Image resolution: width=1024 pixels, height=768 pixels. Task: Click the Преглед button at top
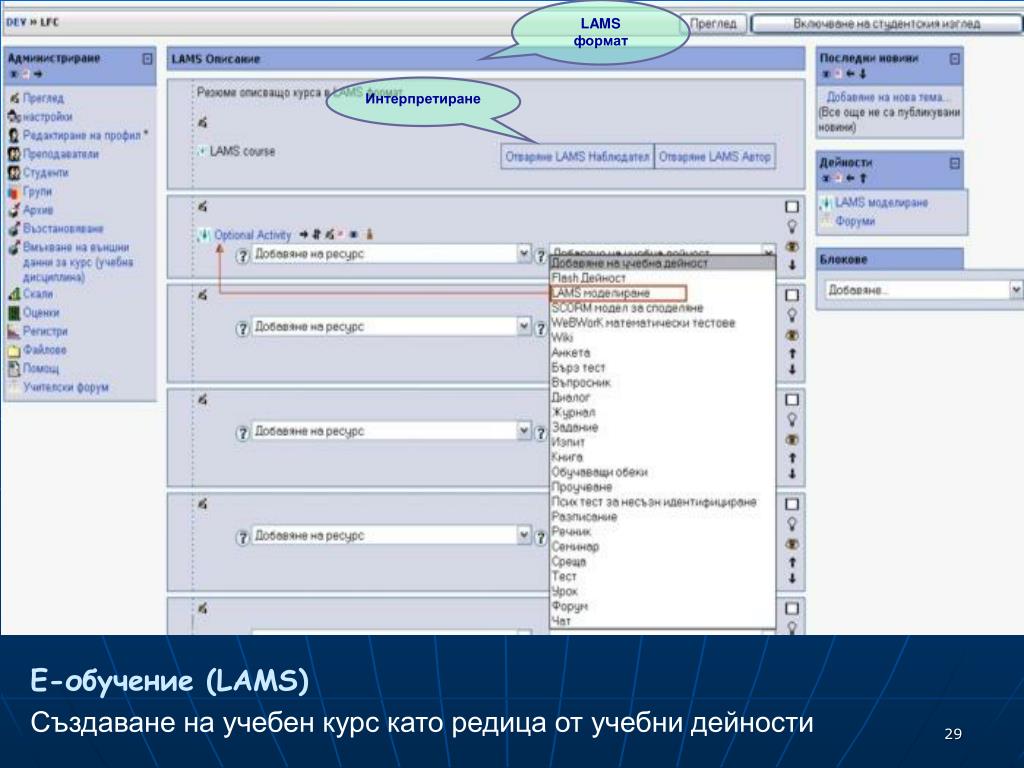pyautogui.click(x=714, y=24)
